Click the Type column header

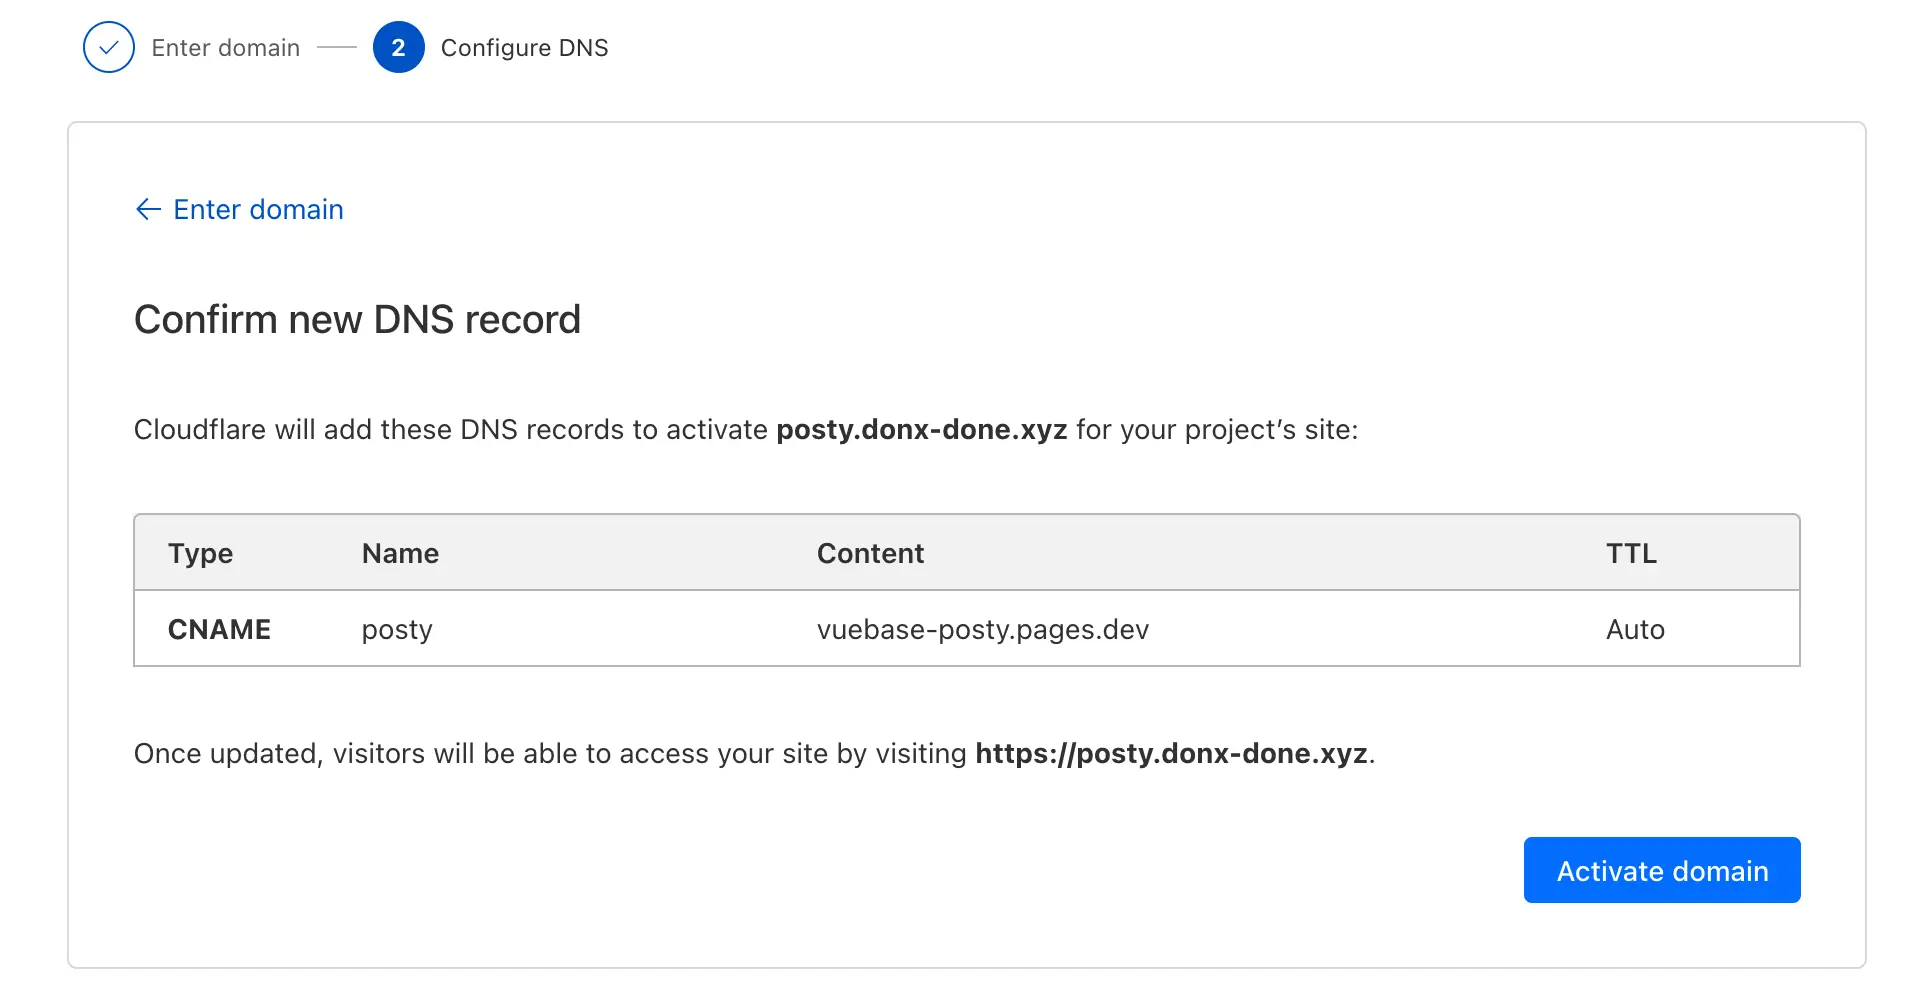point(200,553)
